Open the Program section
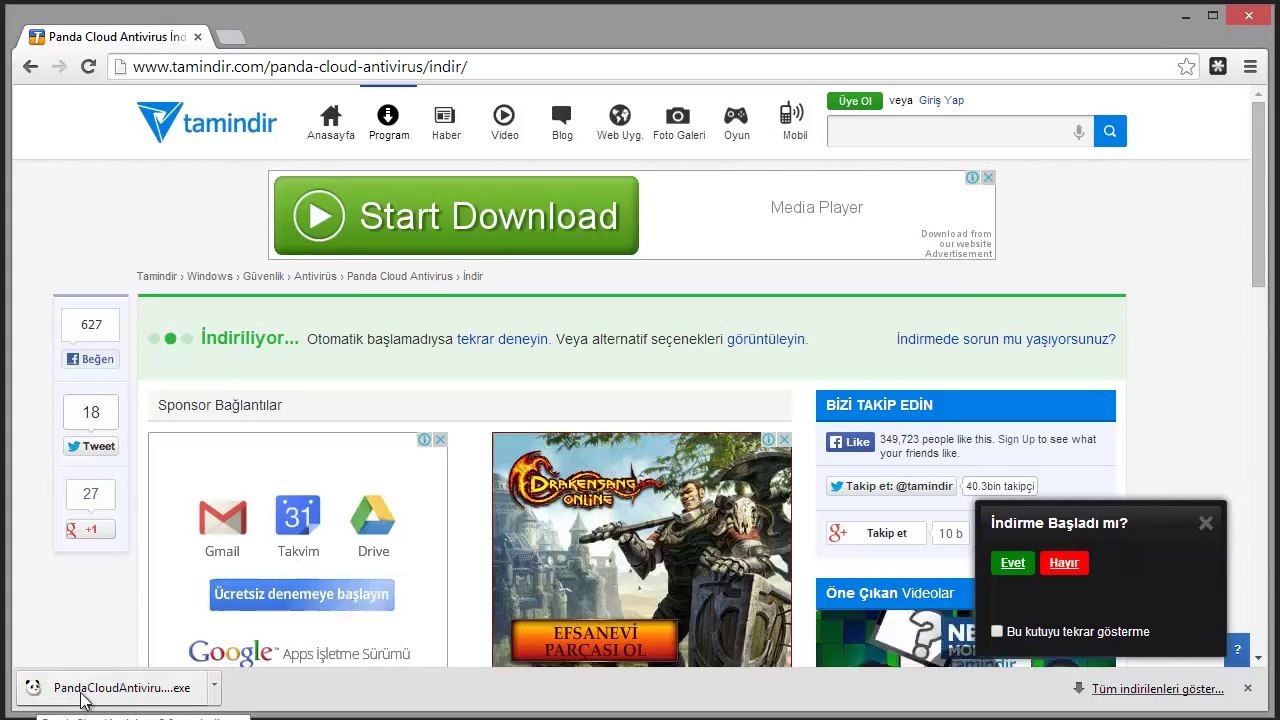The height and width of the screenshot is (720, 1280). [x=389, y=122]
